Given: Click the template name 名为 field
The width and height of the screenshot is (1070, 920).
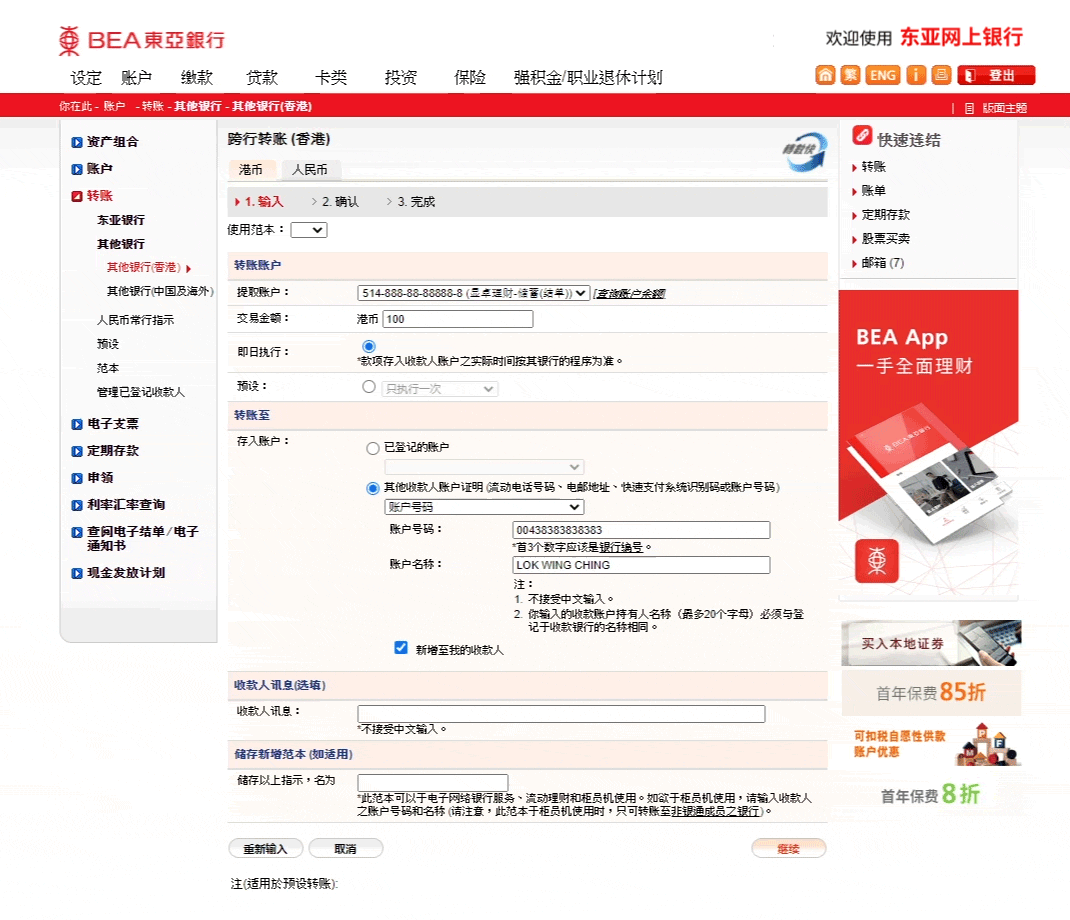Looking at the screenshot, I should pyautogui.click(x=433, y=782).
